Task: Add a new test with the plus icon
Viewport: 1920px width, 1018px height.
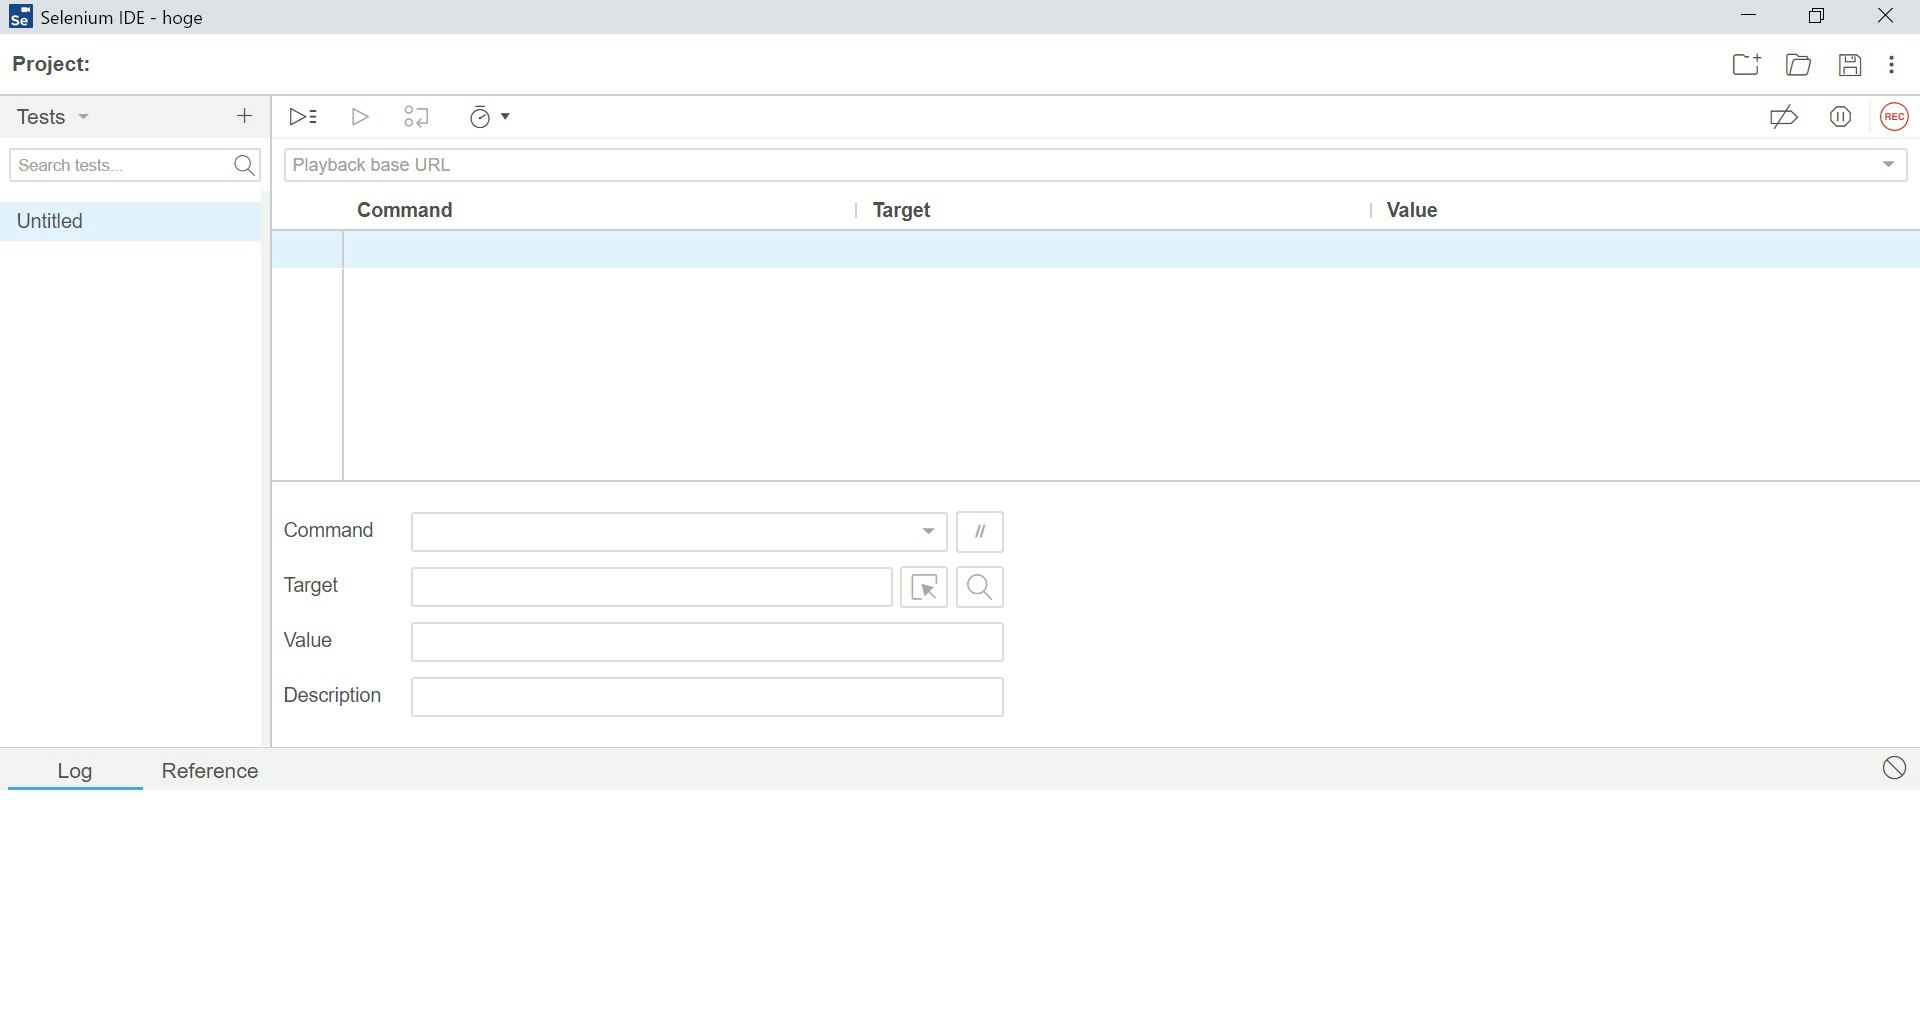Action: click(x=244, y=117)
